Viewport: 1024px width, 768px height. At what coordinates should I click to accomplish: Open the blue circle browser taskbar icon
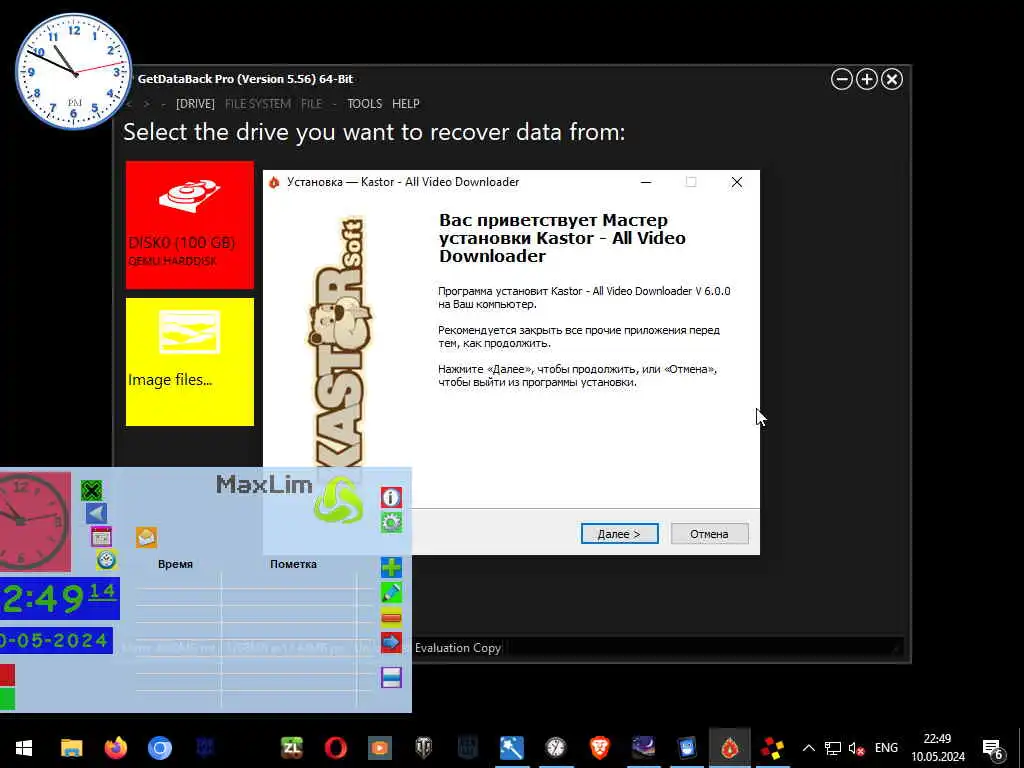click(159, 748)
